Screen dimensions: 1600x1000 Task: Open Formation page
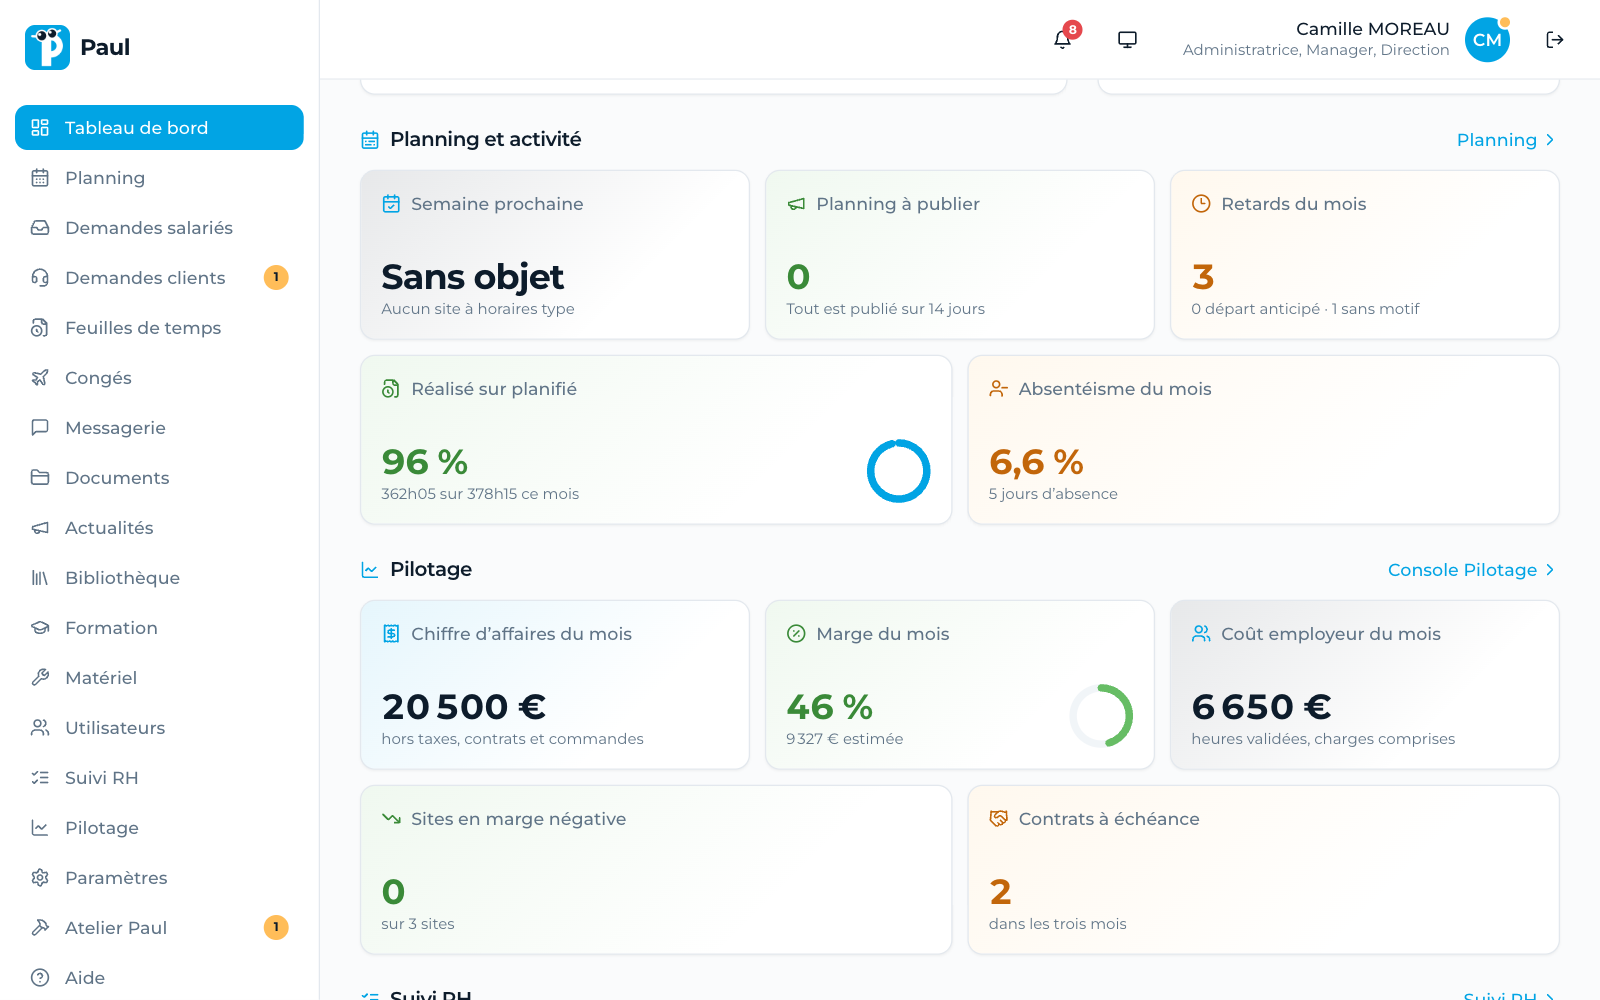(x=159, y=628)
